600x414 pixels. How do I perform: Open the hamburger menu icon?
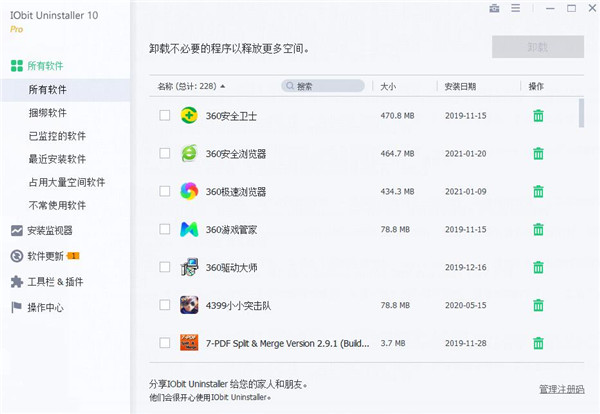pyautogui.click(x=515, y=8)
